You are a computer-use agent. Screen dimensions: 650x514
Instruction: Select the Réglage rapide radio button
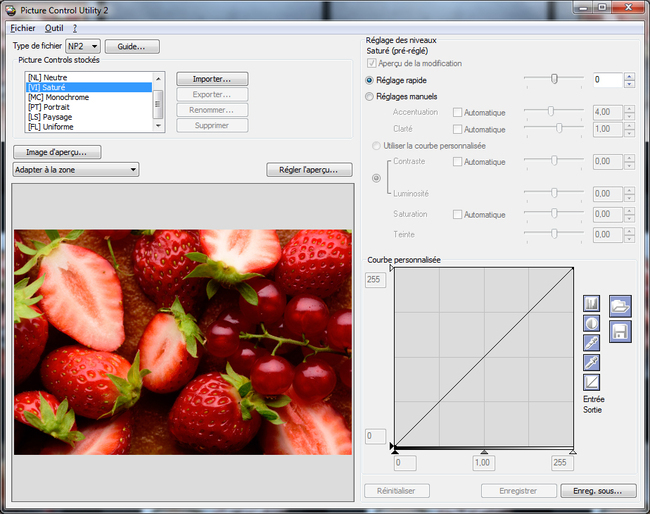tap(369, 80)
